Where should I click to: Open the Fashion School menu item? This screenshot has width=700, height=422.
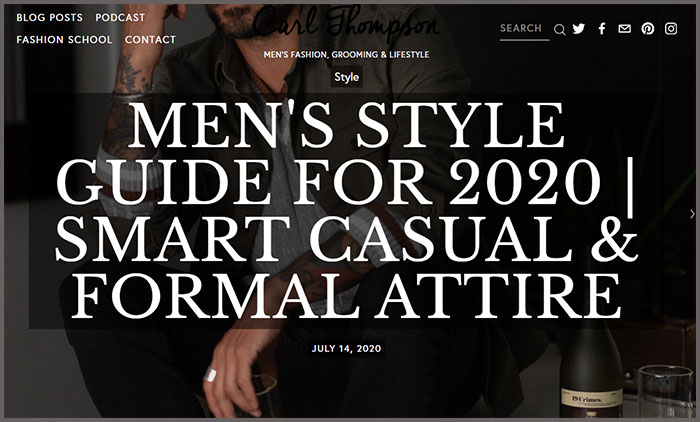64,40
